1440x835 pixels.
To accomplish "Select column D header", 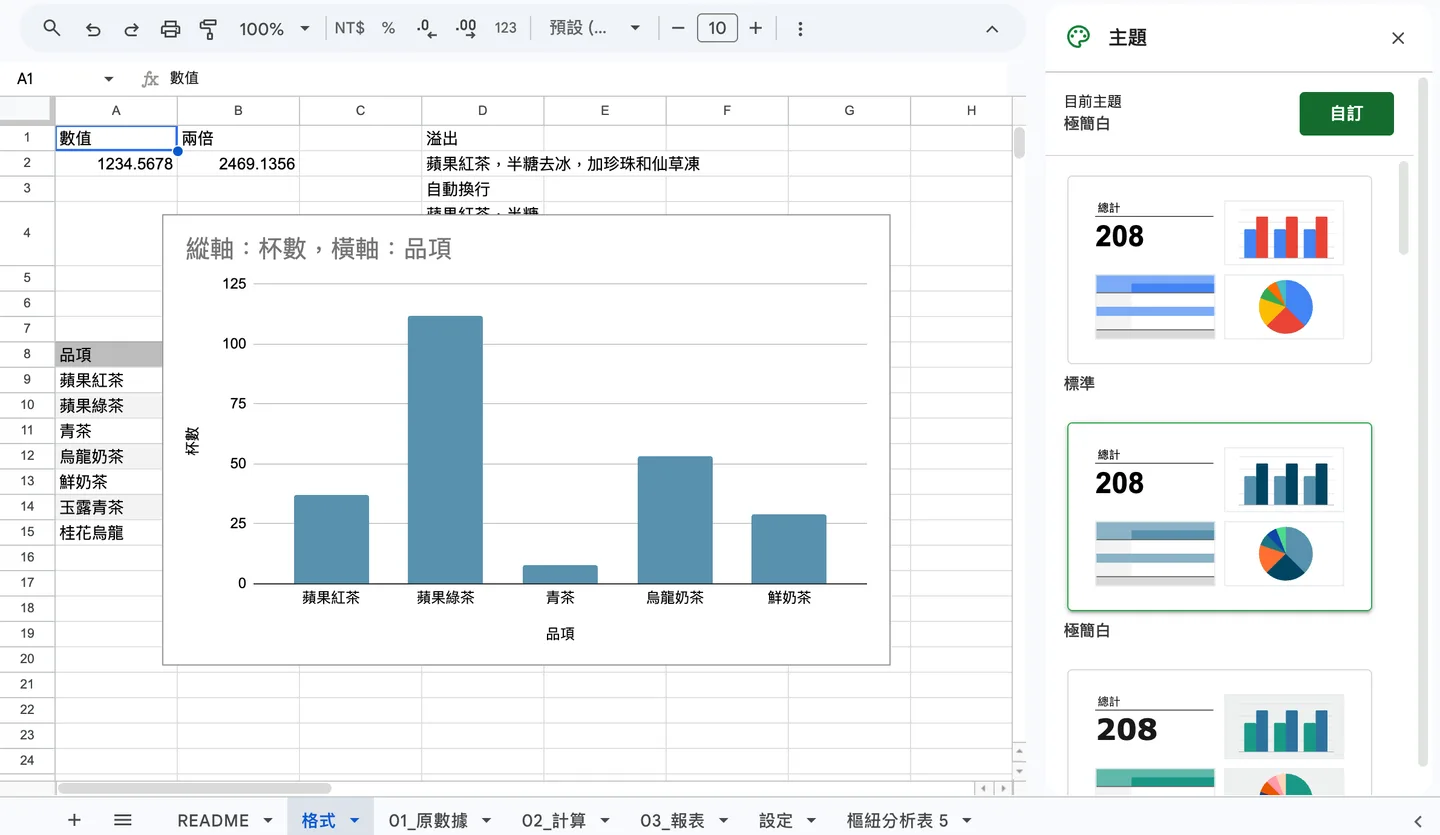I will point(483,110).
